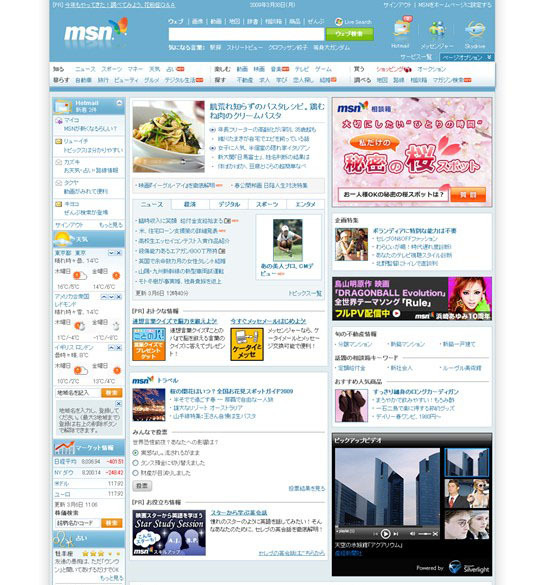The width and height of the screenshot is (550, 585).
Task: Select the first poll radio option
Action: 136,453
